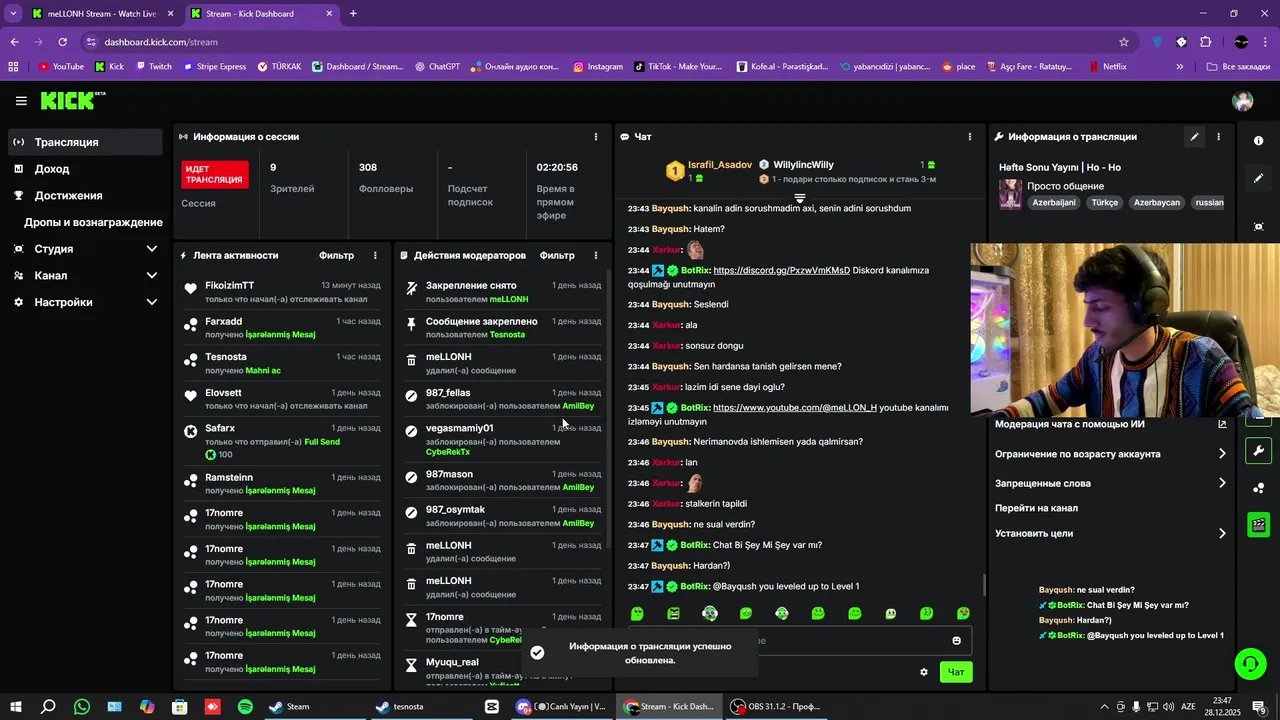Viewport: 1280px width, 720px height.
Task: Click the green clapperboard icon in right sidebar
Action: [1258, 524]
